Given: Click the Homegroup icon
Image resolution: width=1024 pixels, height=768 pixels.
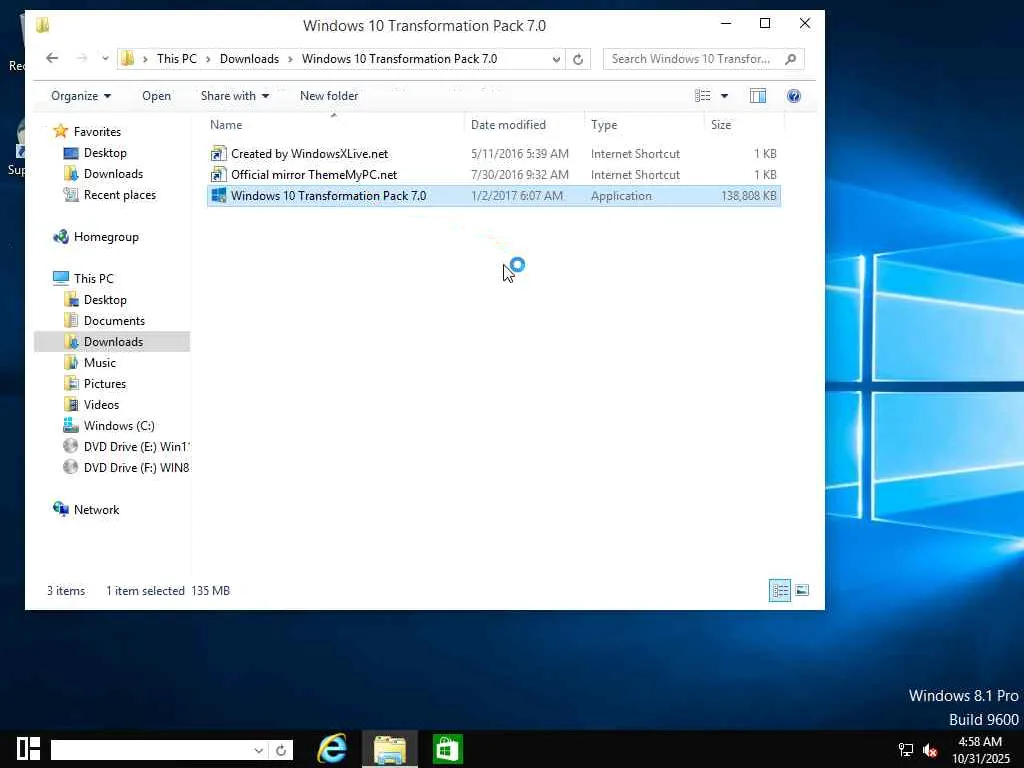Looking at the screenshot, I should coord(61,236).
